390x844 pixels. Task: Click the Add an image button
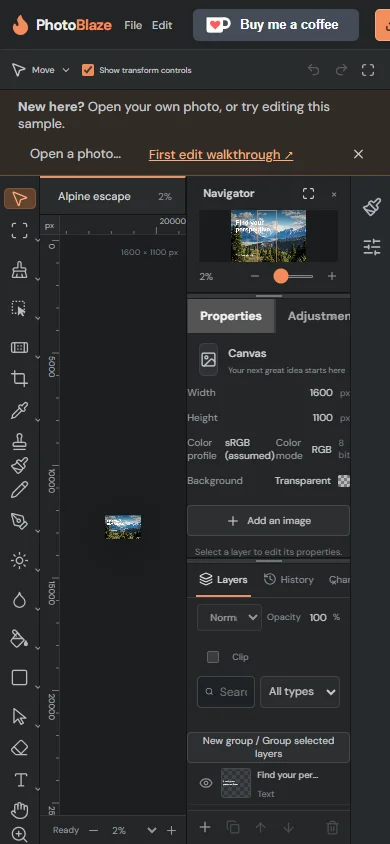[268, 521]
